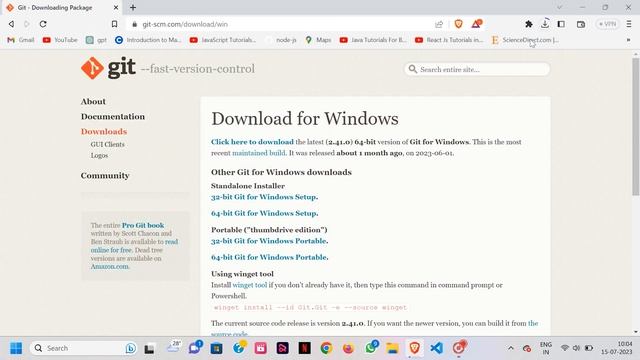Screen dimensions: 640x360
Task: Download 64-bit Git for Windows Setup
Action: pyautogui.click(x=264, y=213)
